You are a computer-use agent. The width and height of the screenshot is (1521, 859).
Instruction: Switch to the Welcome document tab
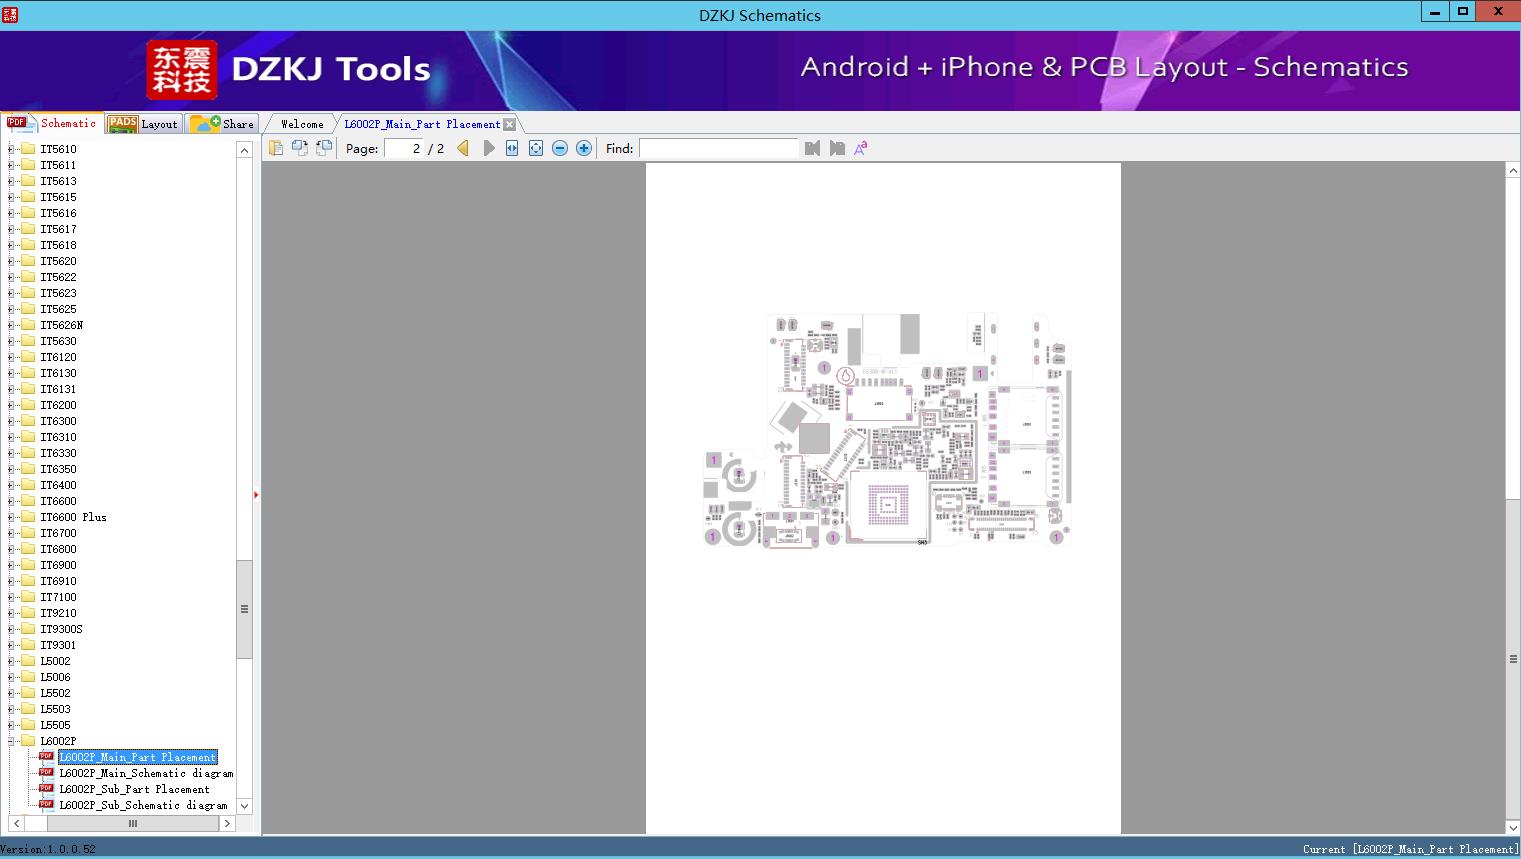(x=302, y=124)
